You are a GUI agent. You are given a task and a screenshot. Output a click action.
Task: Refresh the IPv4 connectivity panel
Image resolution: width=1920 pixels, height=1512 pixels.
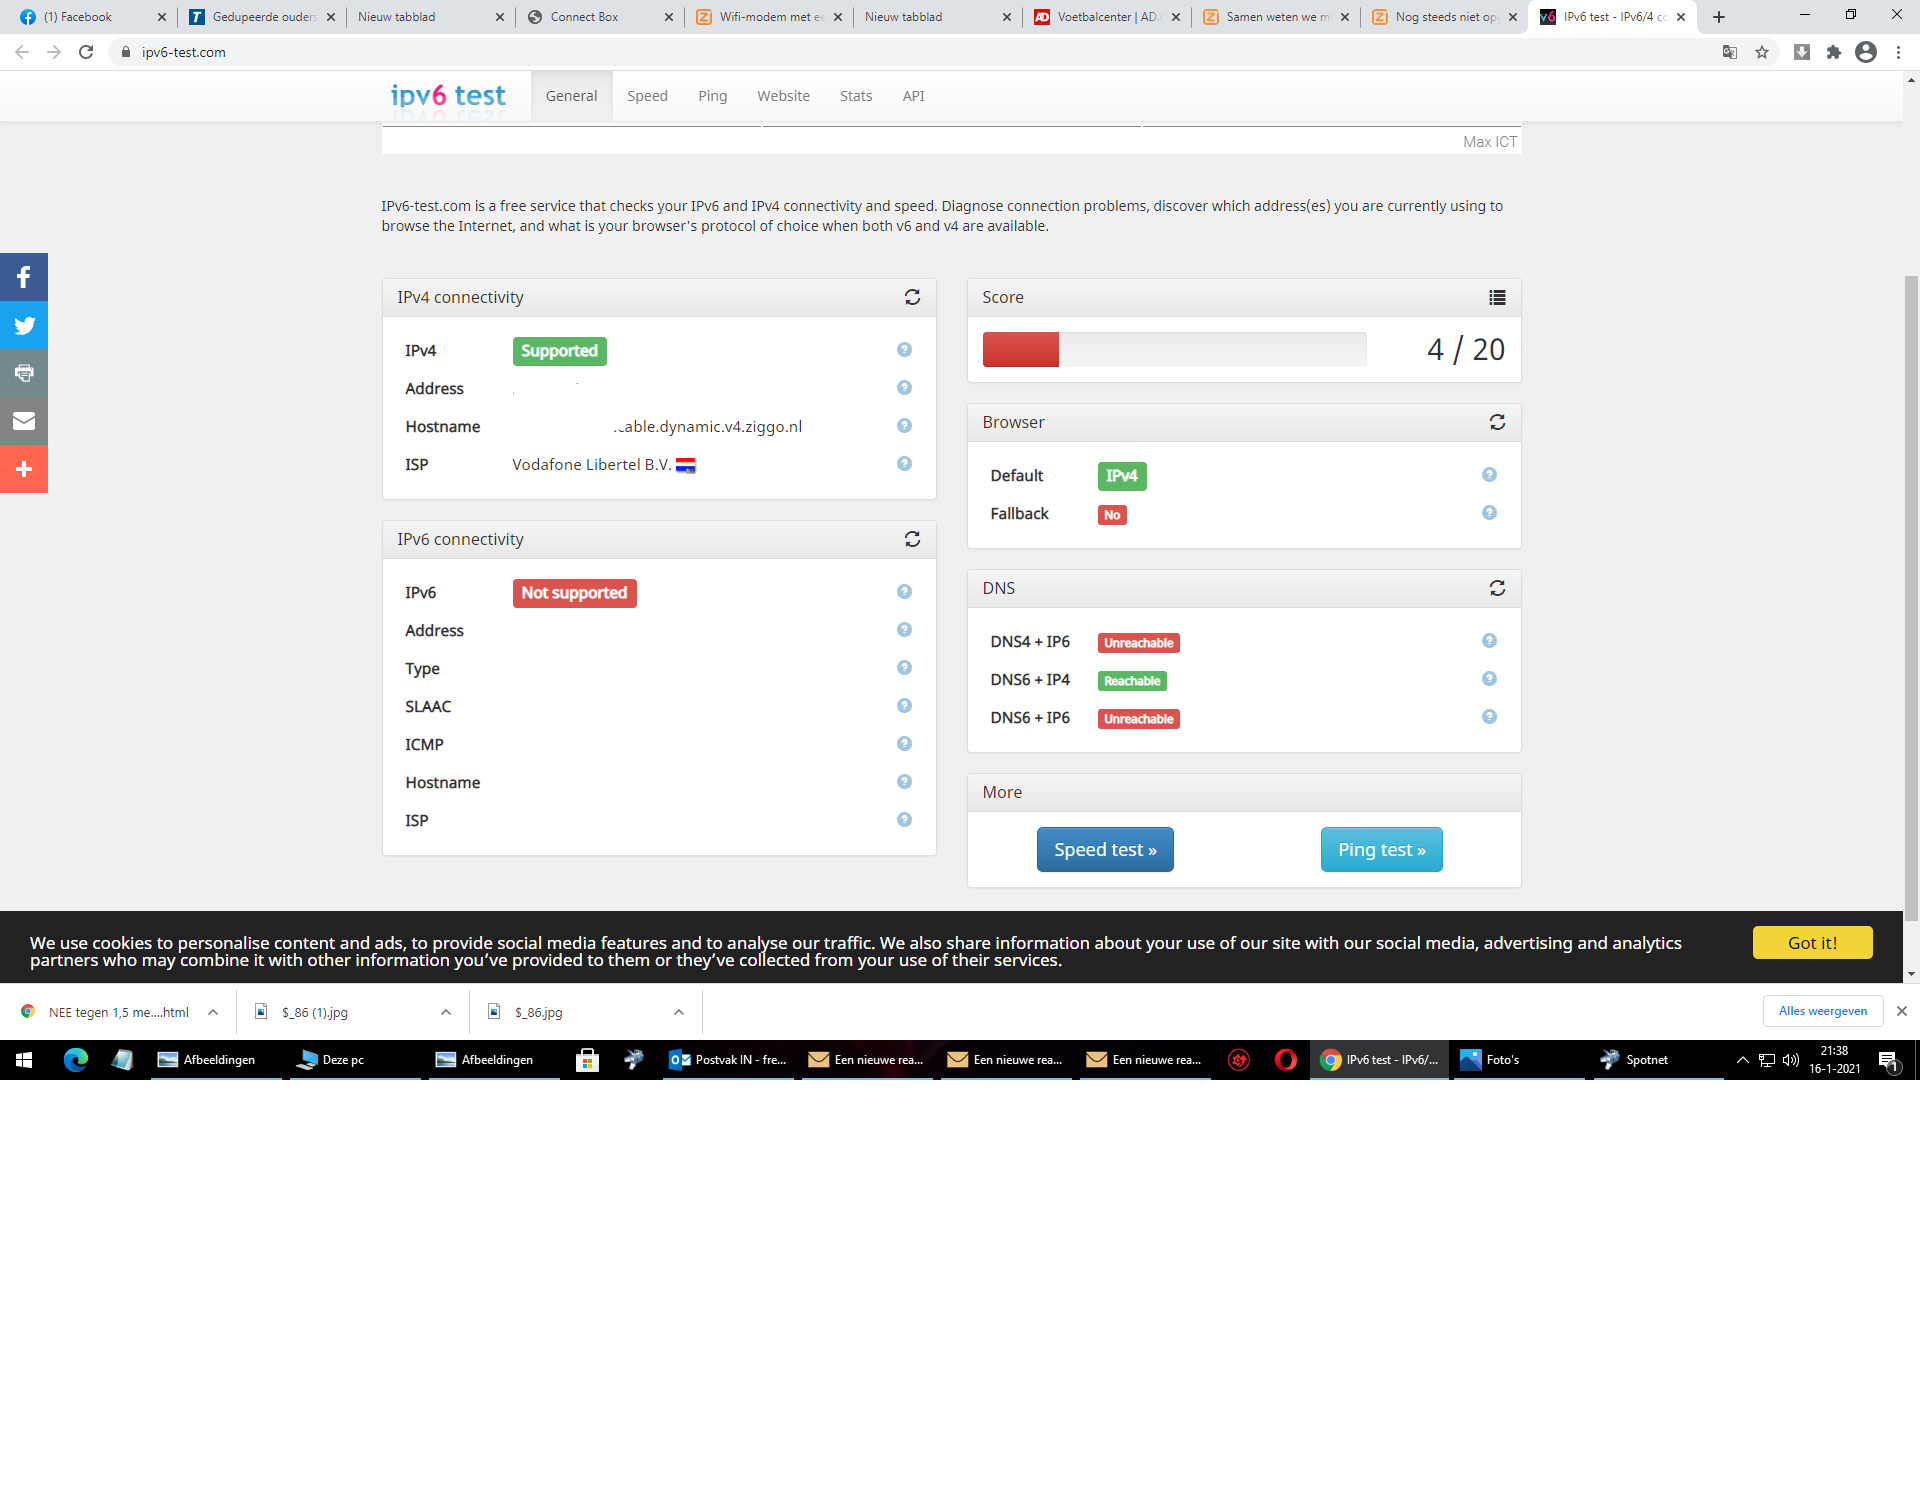point(912,297)
